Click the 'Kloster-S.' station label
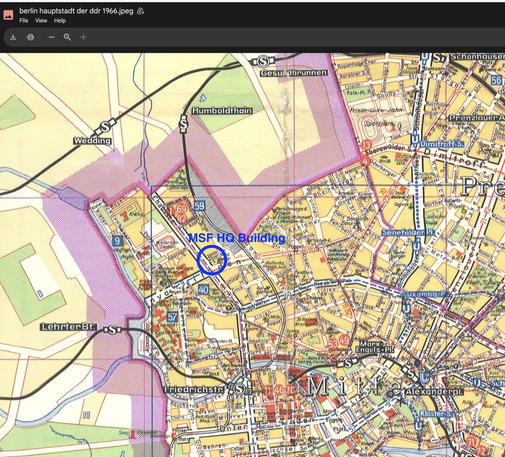This screenshot has width=505, height=457. (x=436, y=414)
